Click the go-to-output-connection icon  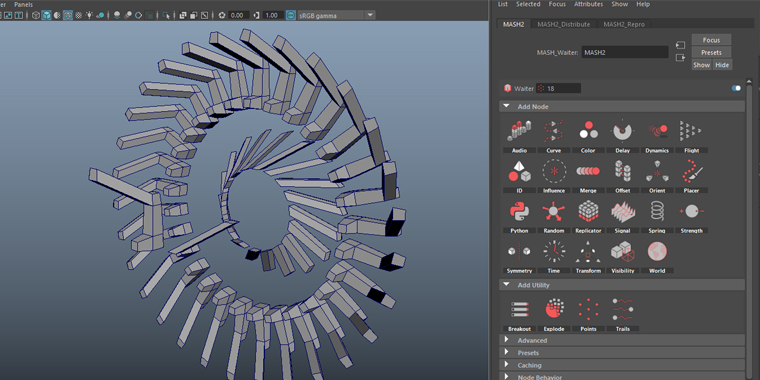click(x=681, y=57)
